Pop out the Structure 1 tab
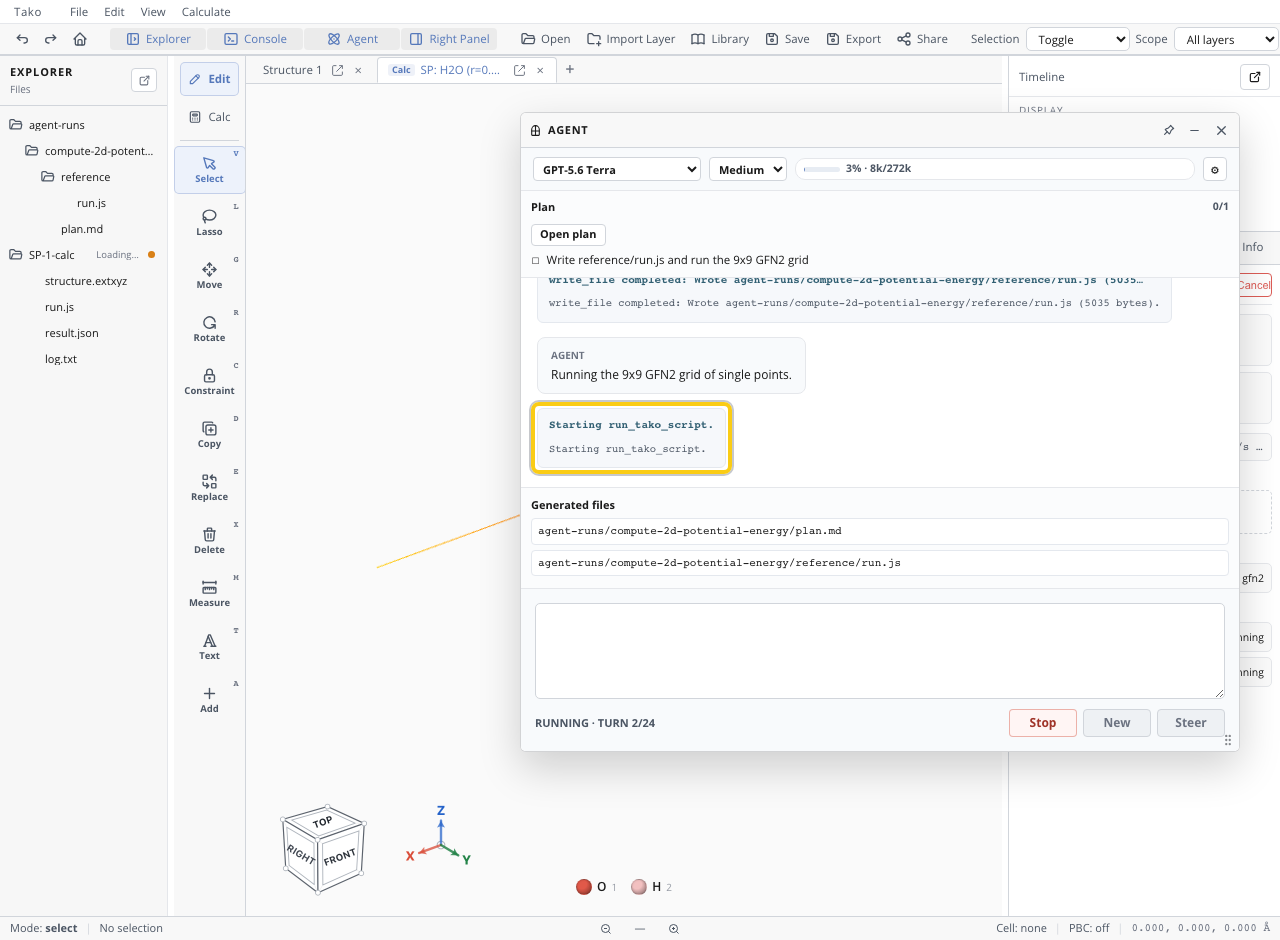The image size is (1280, 940). pyautogui.click(x=338, y=70)
